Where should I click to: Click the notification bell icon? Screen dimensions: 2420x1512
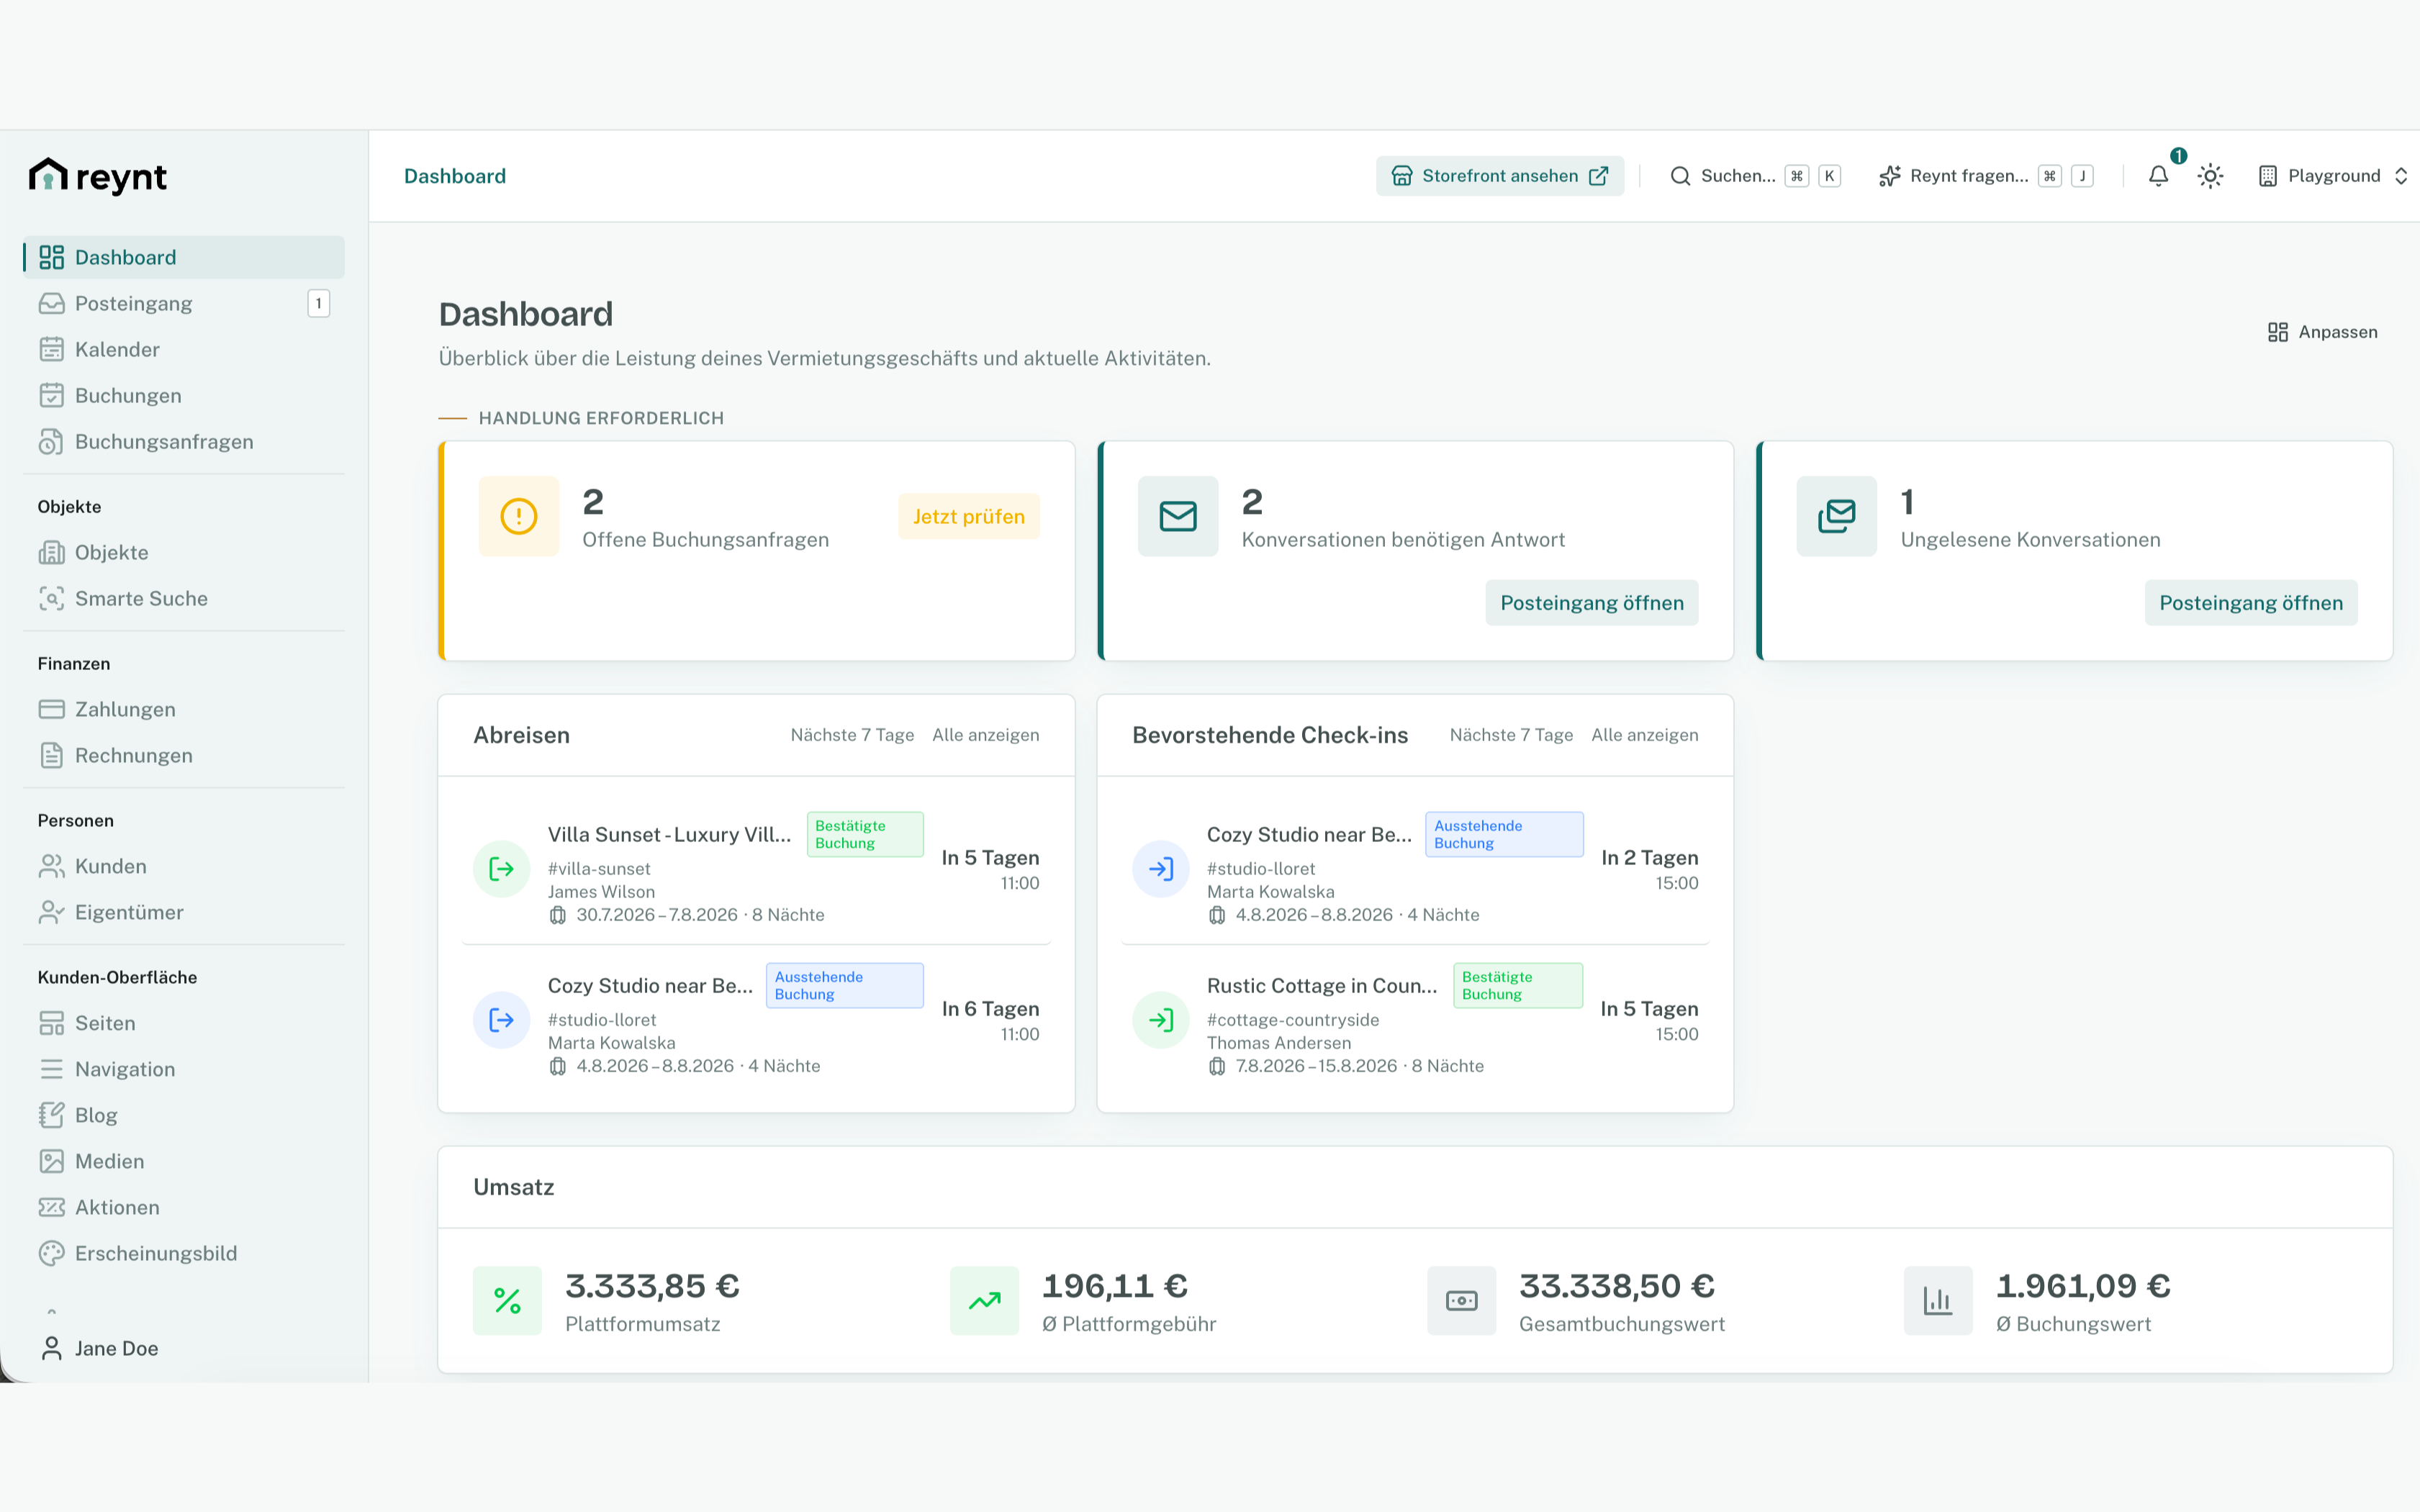(2158, 176)
